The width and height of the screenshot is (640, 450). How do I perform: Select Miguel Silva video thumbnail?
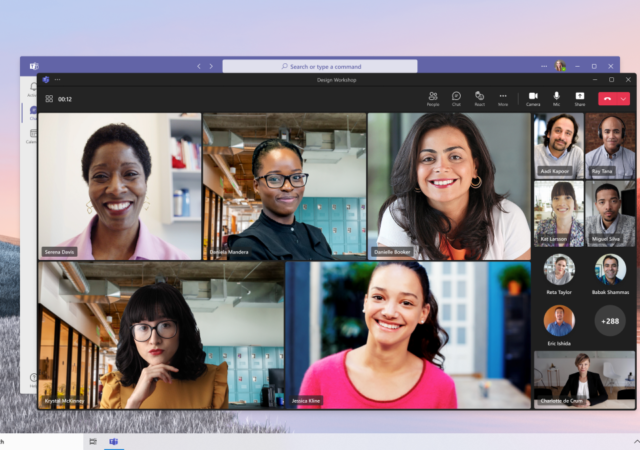coord(610,214)
